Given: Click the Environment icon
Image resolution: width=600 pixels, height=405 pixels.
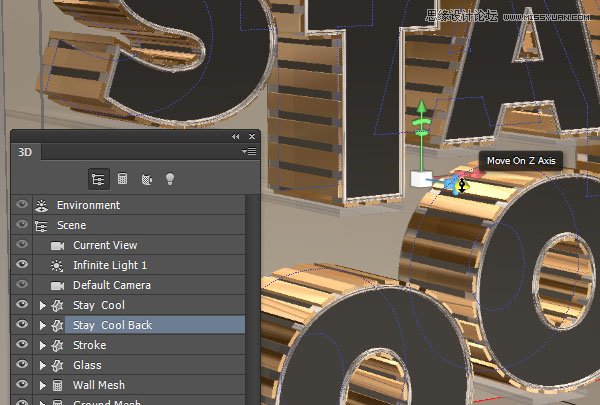Looking at the screenshot, I should click(41, 206).
